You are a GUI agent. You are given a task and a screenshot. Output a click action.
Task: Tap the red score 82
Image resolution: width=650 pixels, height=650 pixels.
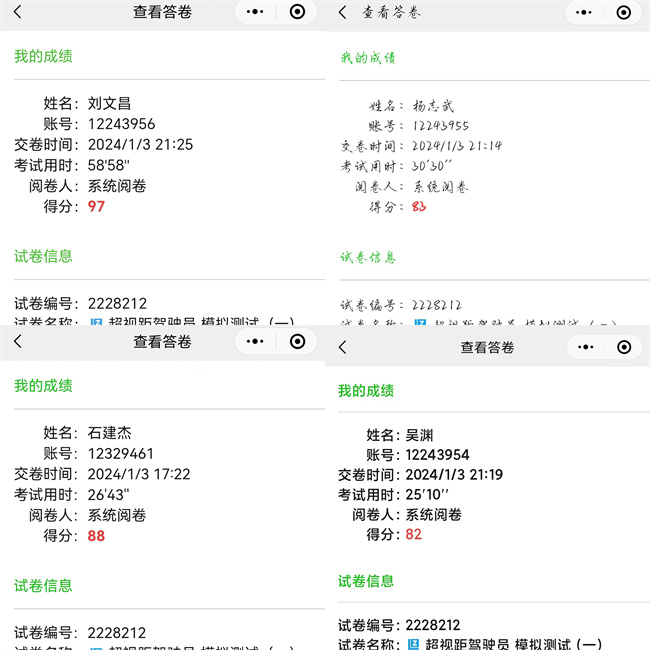413,535
